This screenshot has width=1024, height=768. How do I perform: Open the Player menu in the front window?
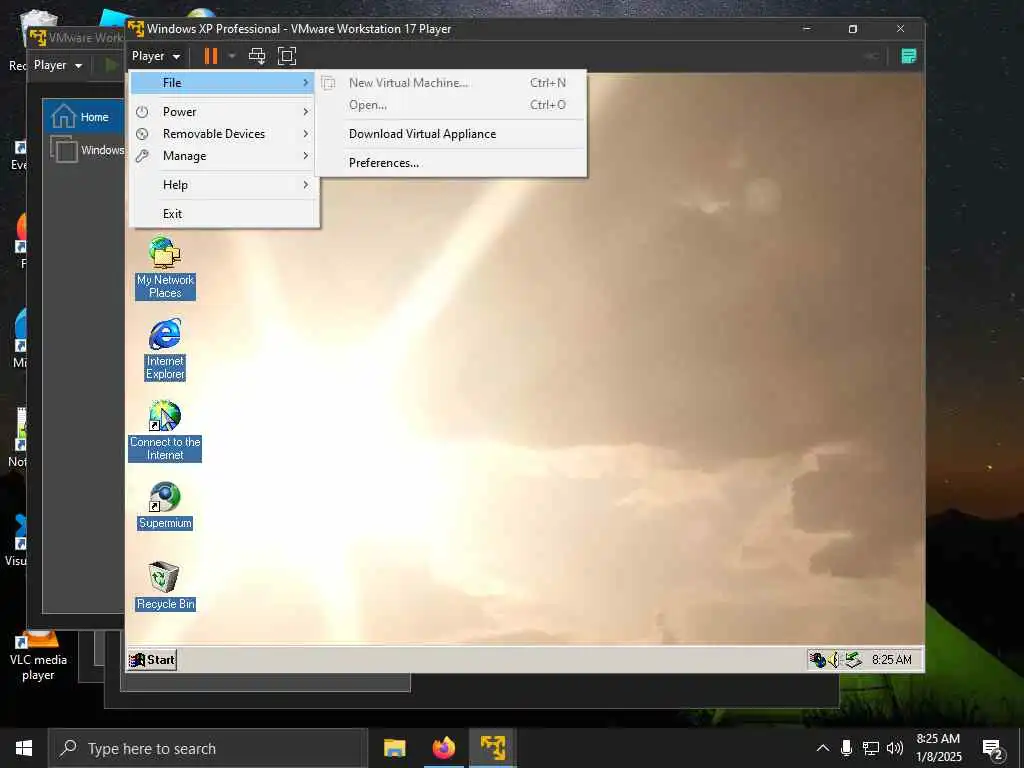click(155, 56)
